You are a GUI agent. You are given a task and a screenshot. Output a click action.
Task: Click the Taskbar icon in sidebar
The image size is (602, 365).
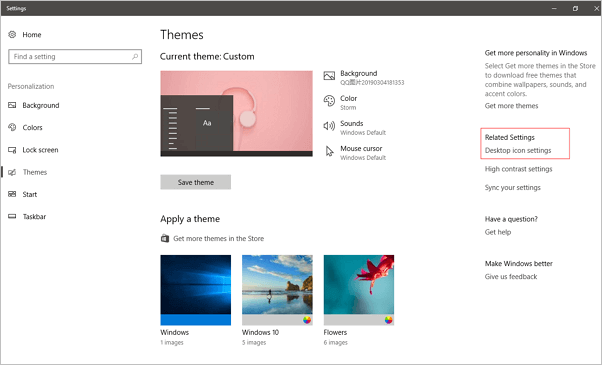(x=12, y=216)
